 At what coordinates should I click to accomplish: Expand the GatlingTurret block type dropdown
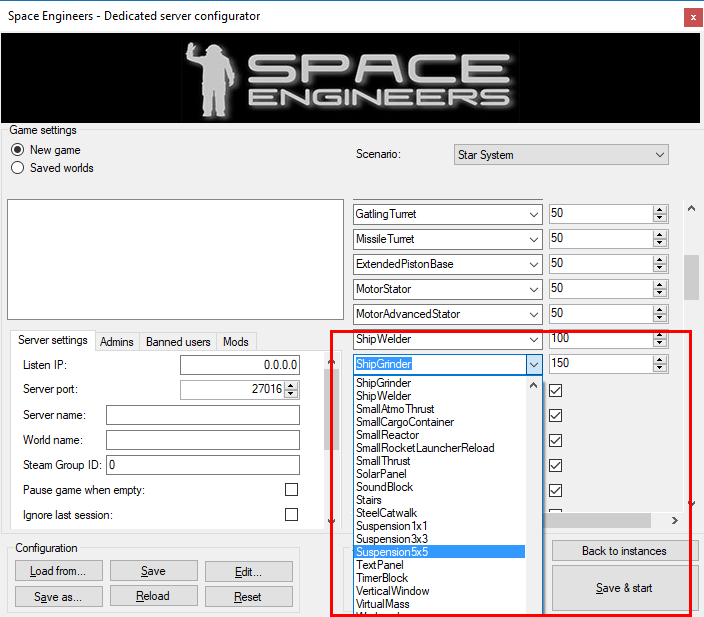[533, 214]
